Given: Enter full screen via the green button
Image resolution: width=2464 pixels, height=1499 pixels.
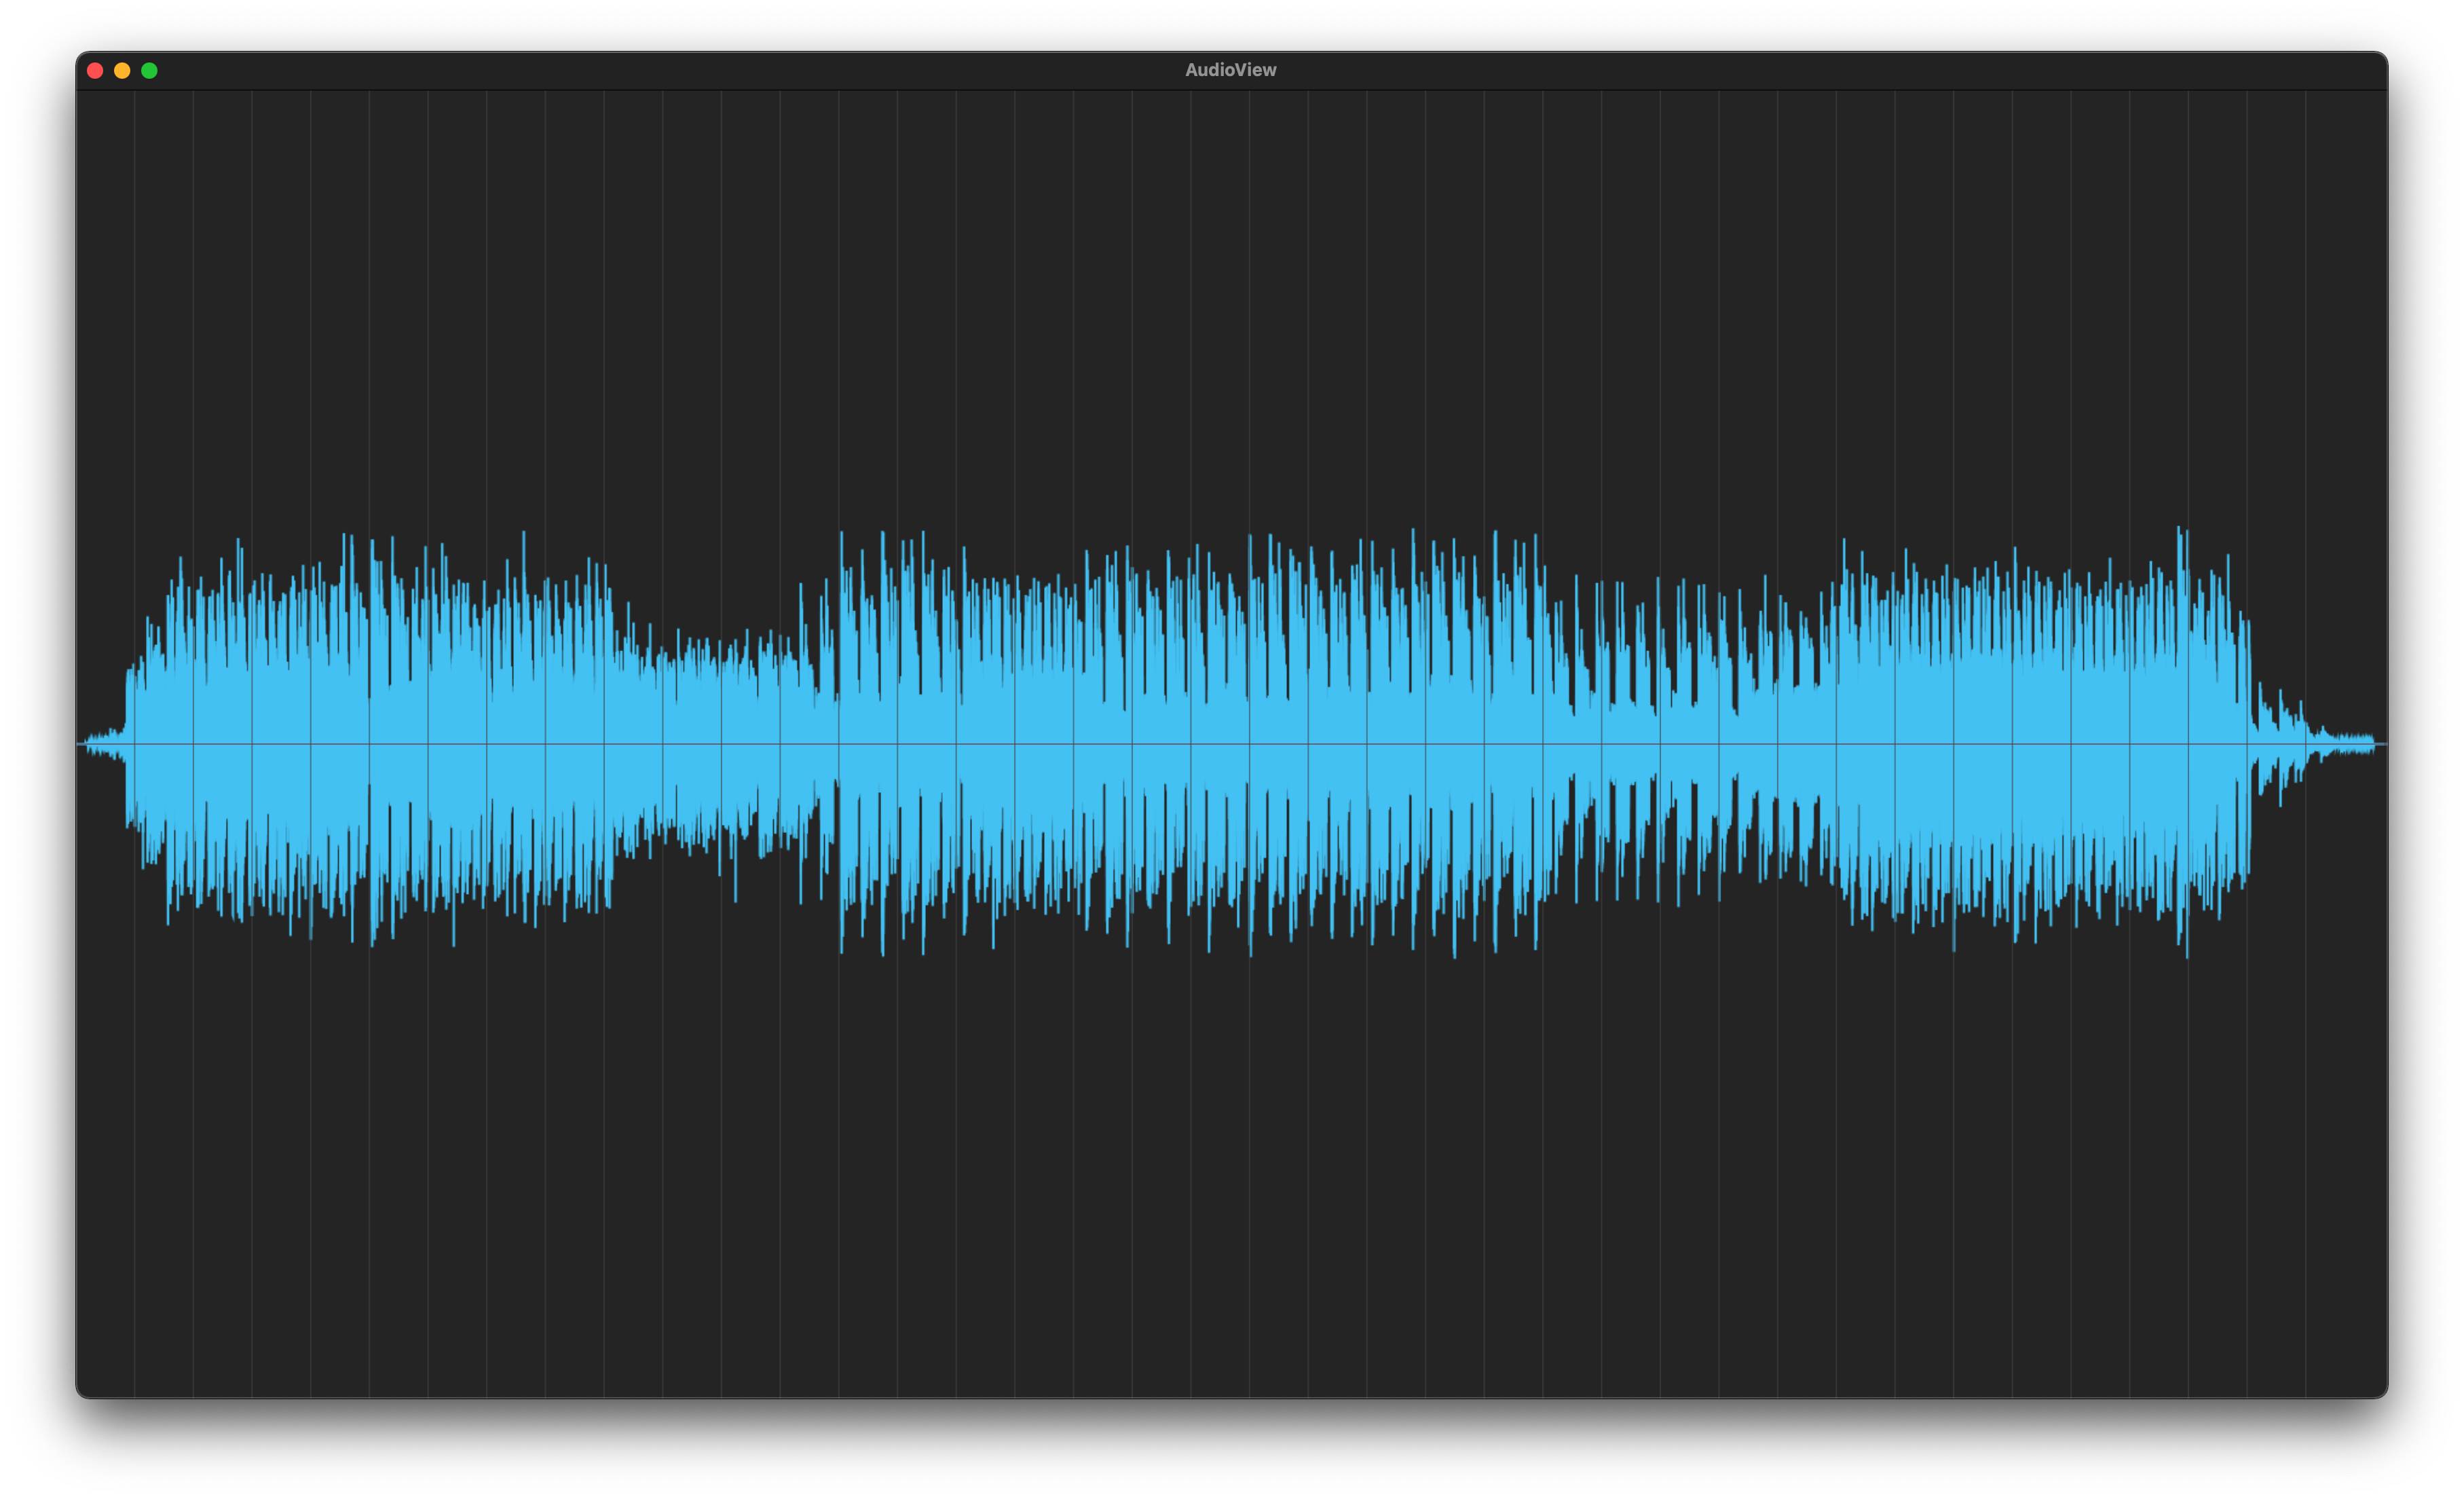Looking at the screenshot, I should (149, 70).
